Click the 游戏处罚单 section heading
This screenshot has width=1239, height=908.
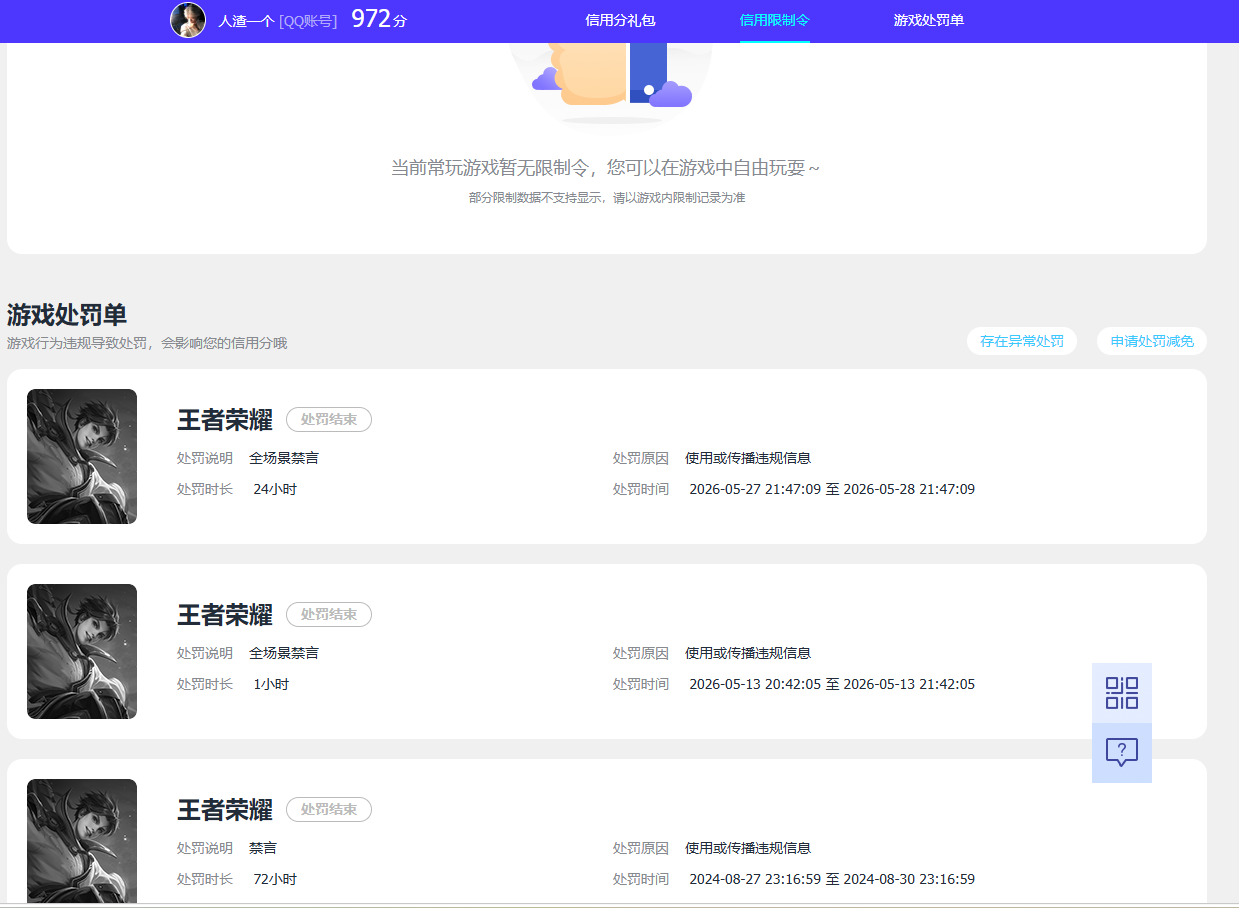pos(67,315)
